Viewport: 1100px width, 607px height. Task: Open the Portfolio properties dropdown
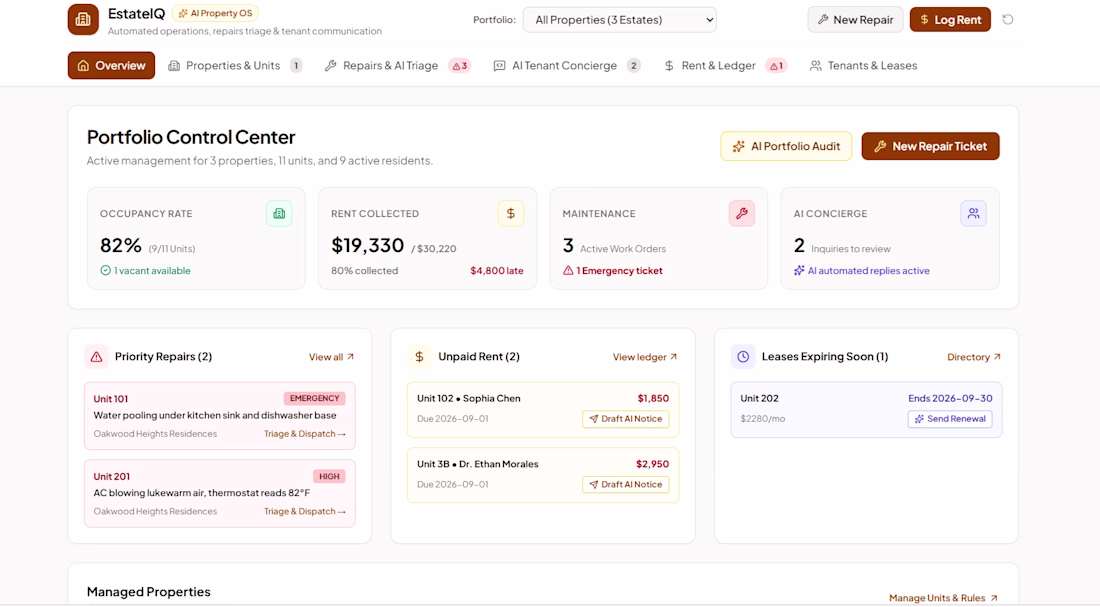coord(619,20)
